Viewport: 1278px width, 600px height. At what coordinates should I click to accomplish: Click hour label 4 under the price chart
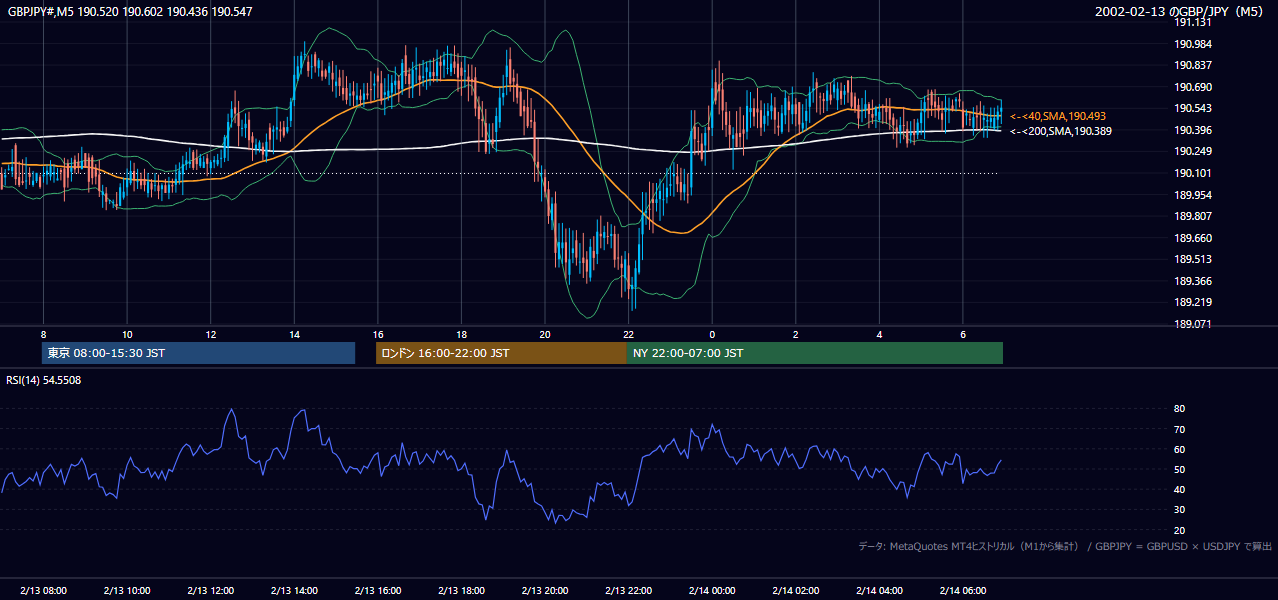(879, 334)
